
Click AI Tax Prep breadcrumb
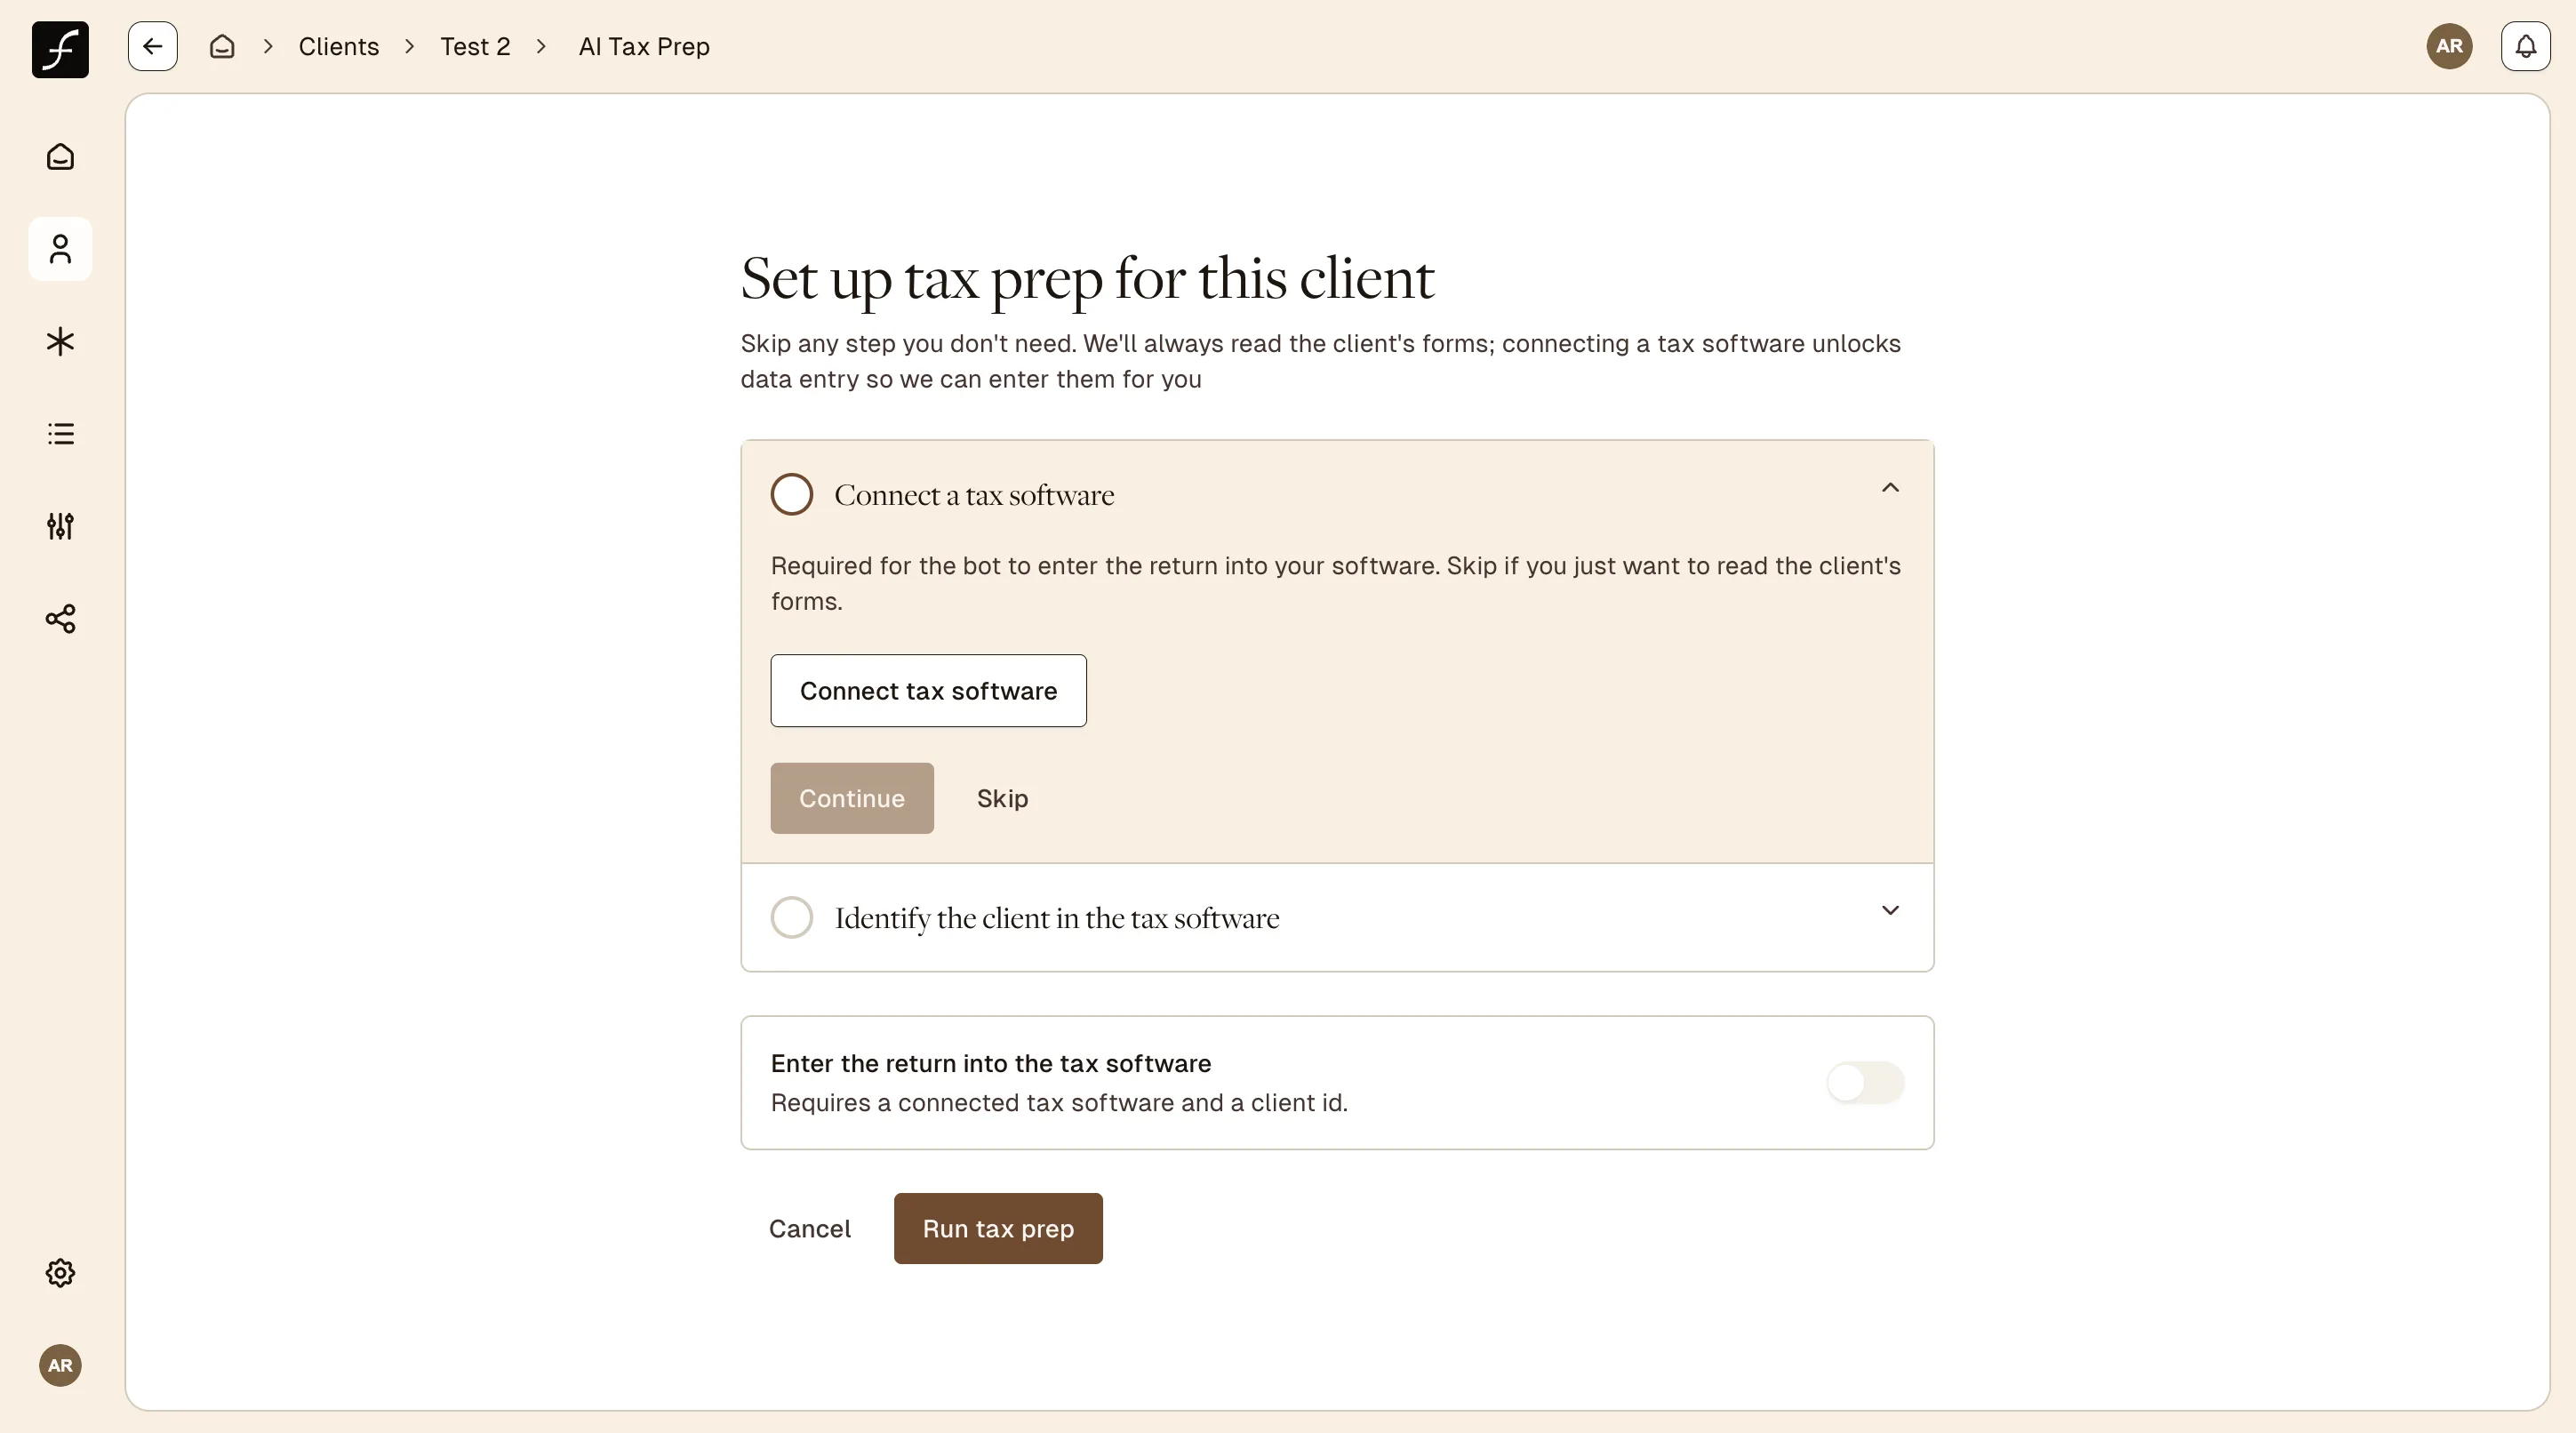click(644, 46)
